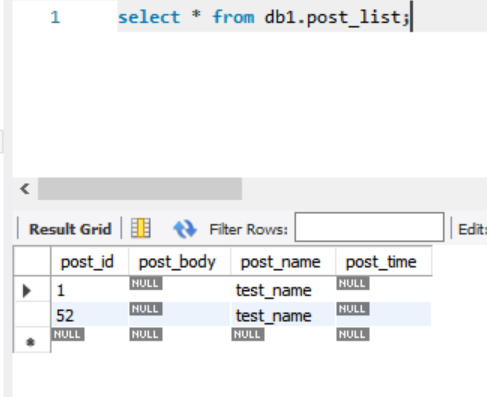Click post_time NULL in new row
Viewport: 487px width, 397px height.
tap(353, 334)
